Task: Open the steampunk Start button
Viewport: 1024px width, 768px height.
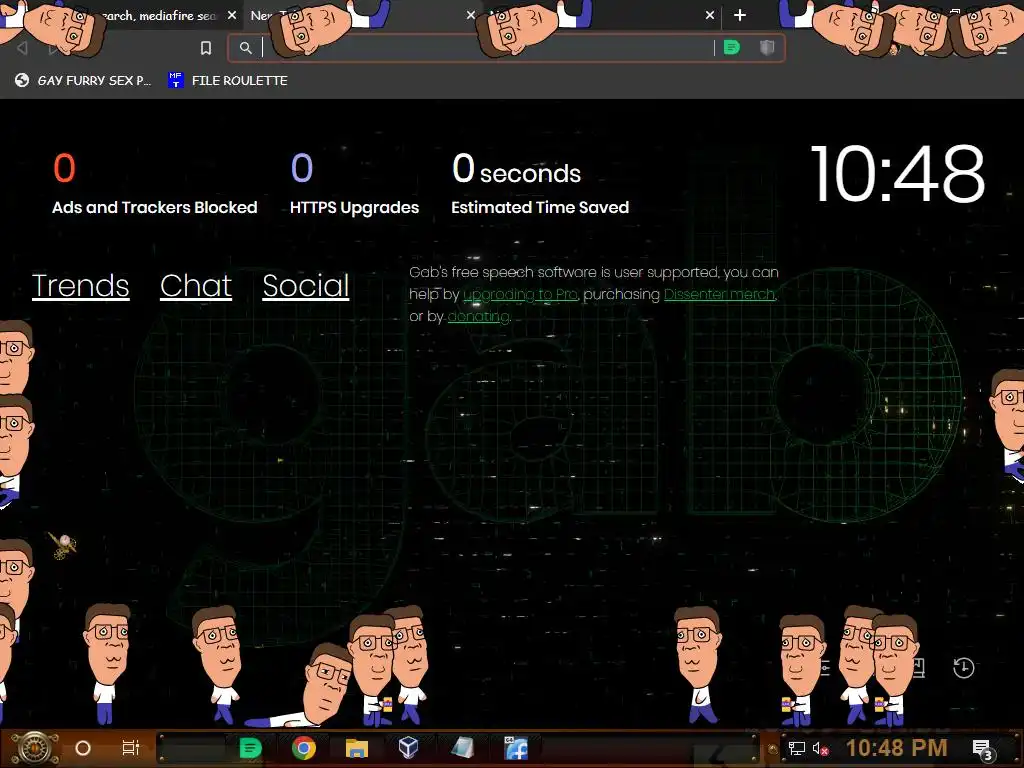Action: pyautogui.click(x=34, y=748)
